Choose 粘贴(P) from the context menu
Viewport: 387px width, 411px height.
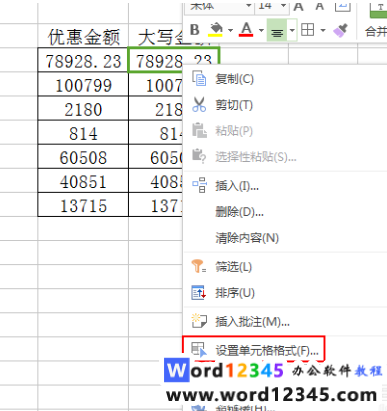point(286,131)
